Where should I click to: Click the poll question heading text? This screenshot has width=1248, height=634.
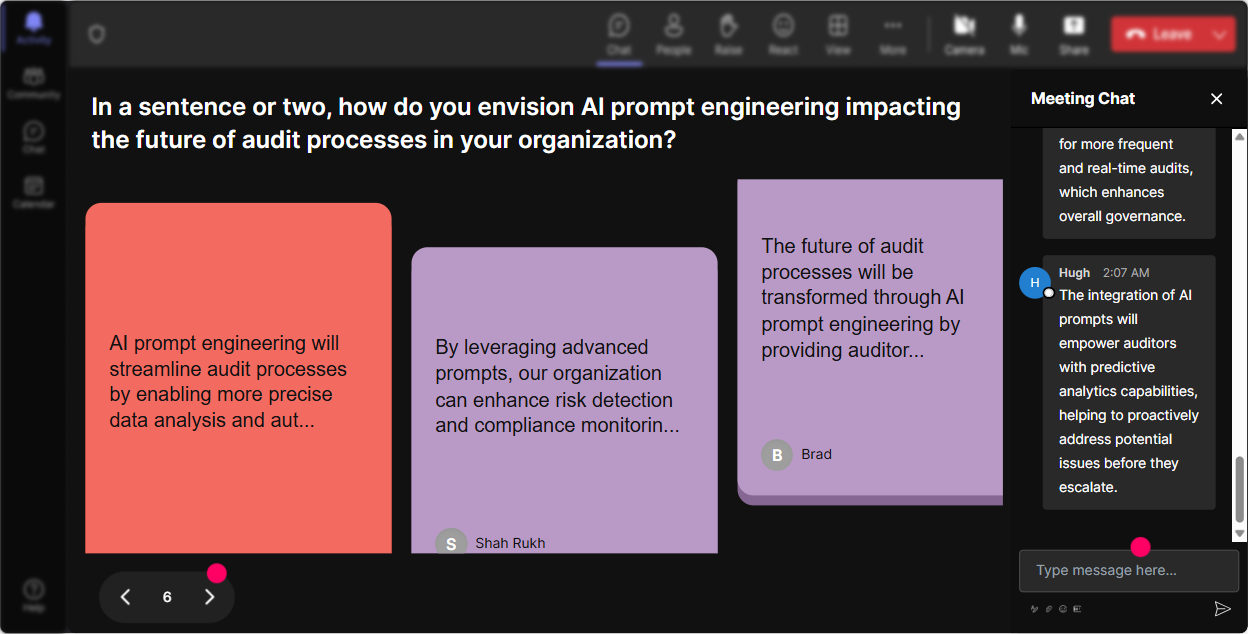click(526, 123)
